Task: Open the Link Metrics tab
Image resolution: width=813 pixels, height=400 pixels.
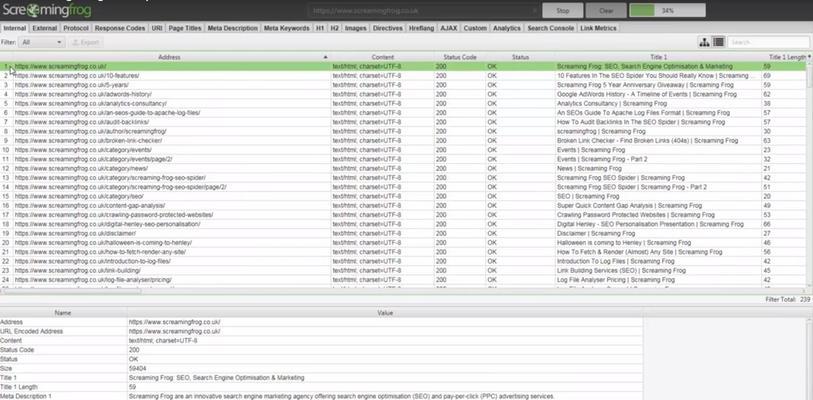Action: click(x=598, y=29)
